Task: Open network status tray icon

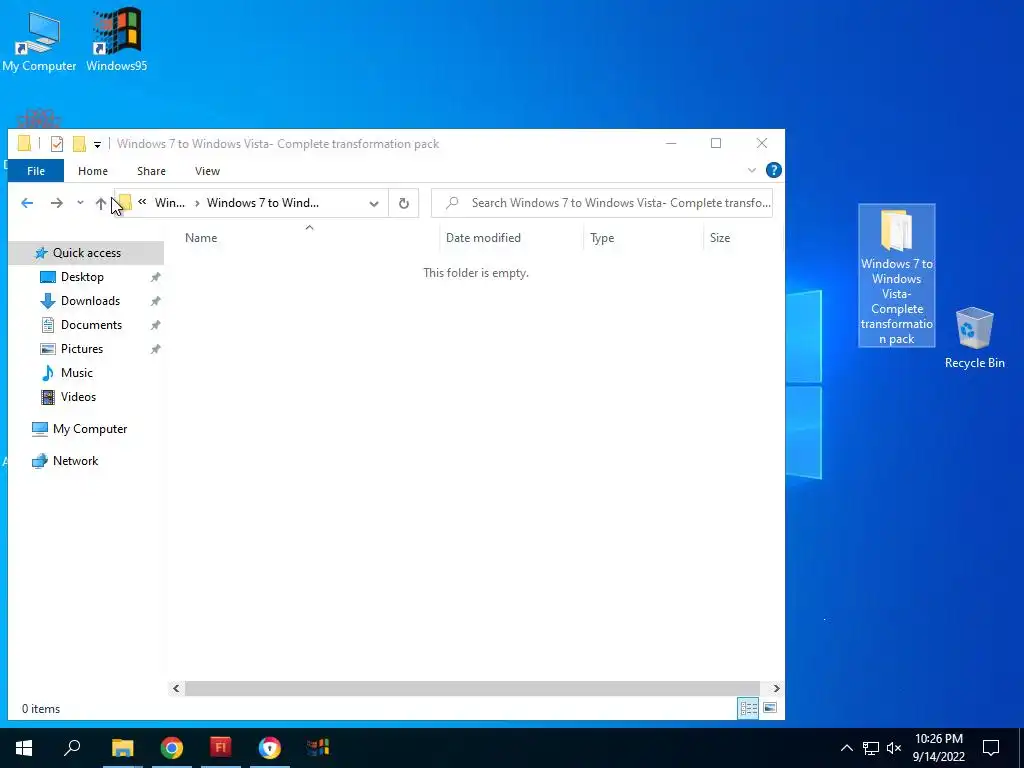Action: click(871, 748)
